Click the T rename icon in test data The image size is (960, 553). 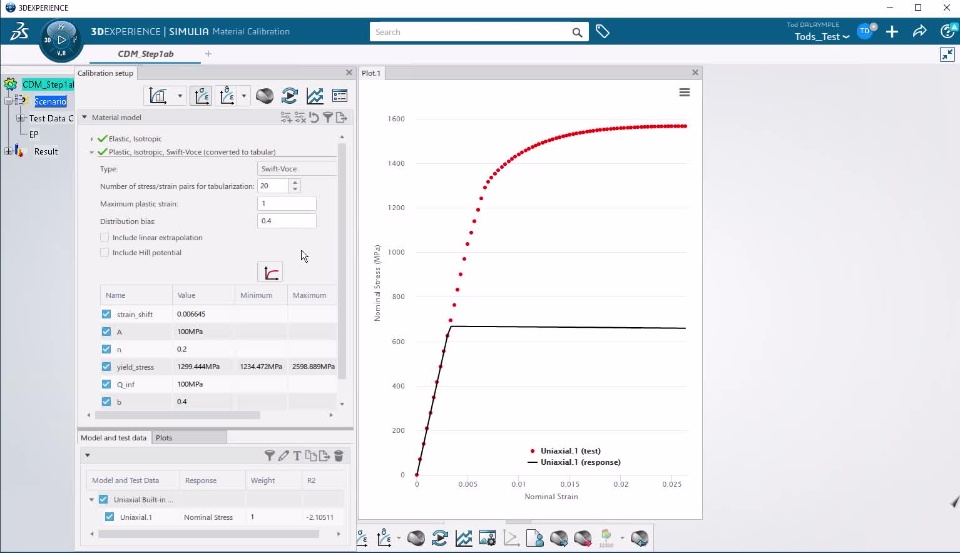(x=297, y=456)
